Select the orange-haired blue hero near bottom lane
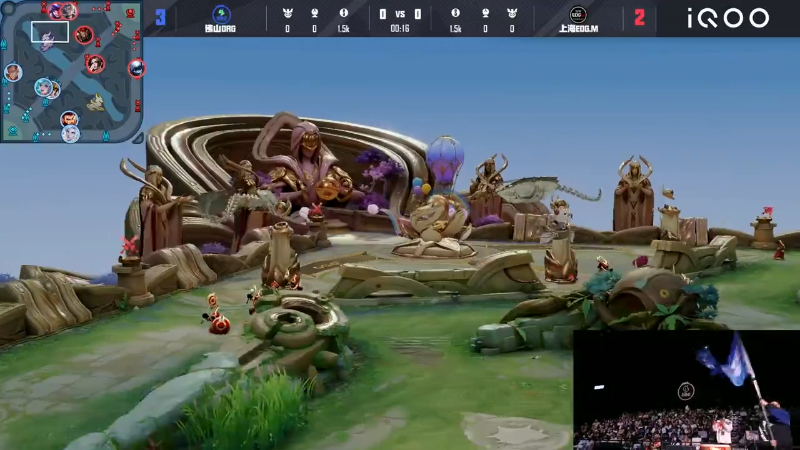800x450 pixels. [69, 119]
